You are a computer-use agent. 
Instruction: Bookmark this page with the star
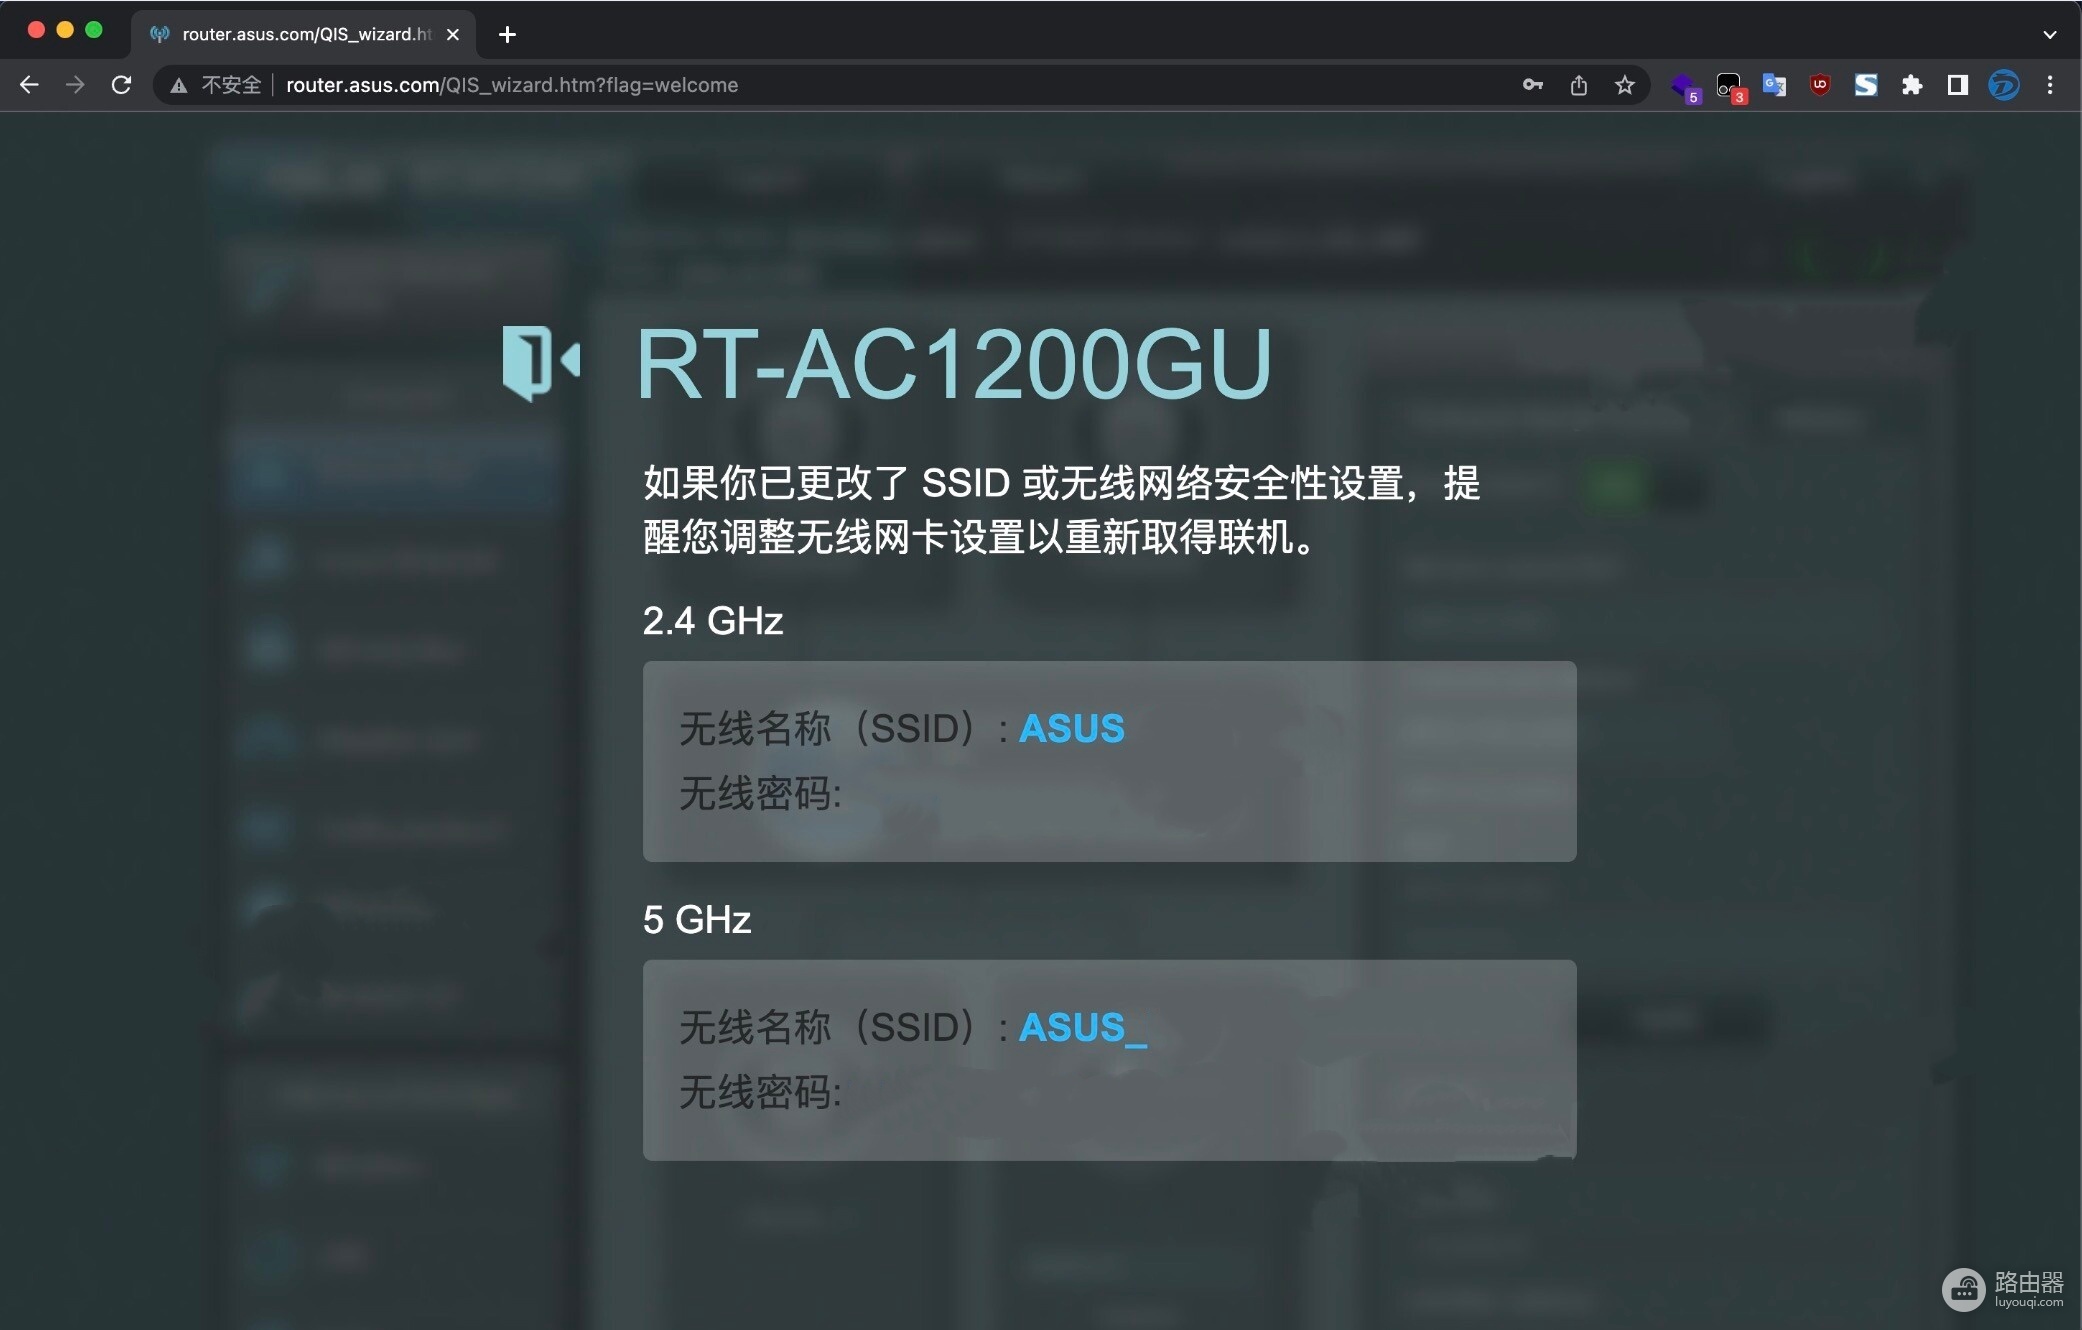tap(1625, 85)
